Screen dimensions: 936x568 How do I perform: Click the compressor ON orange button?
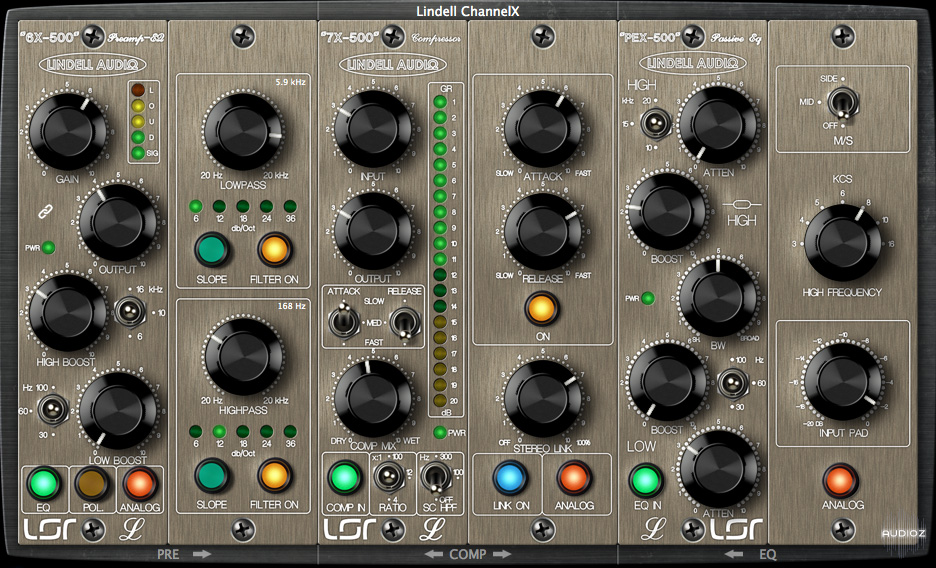pyautogui.click(x=539, y=307)
